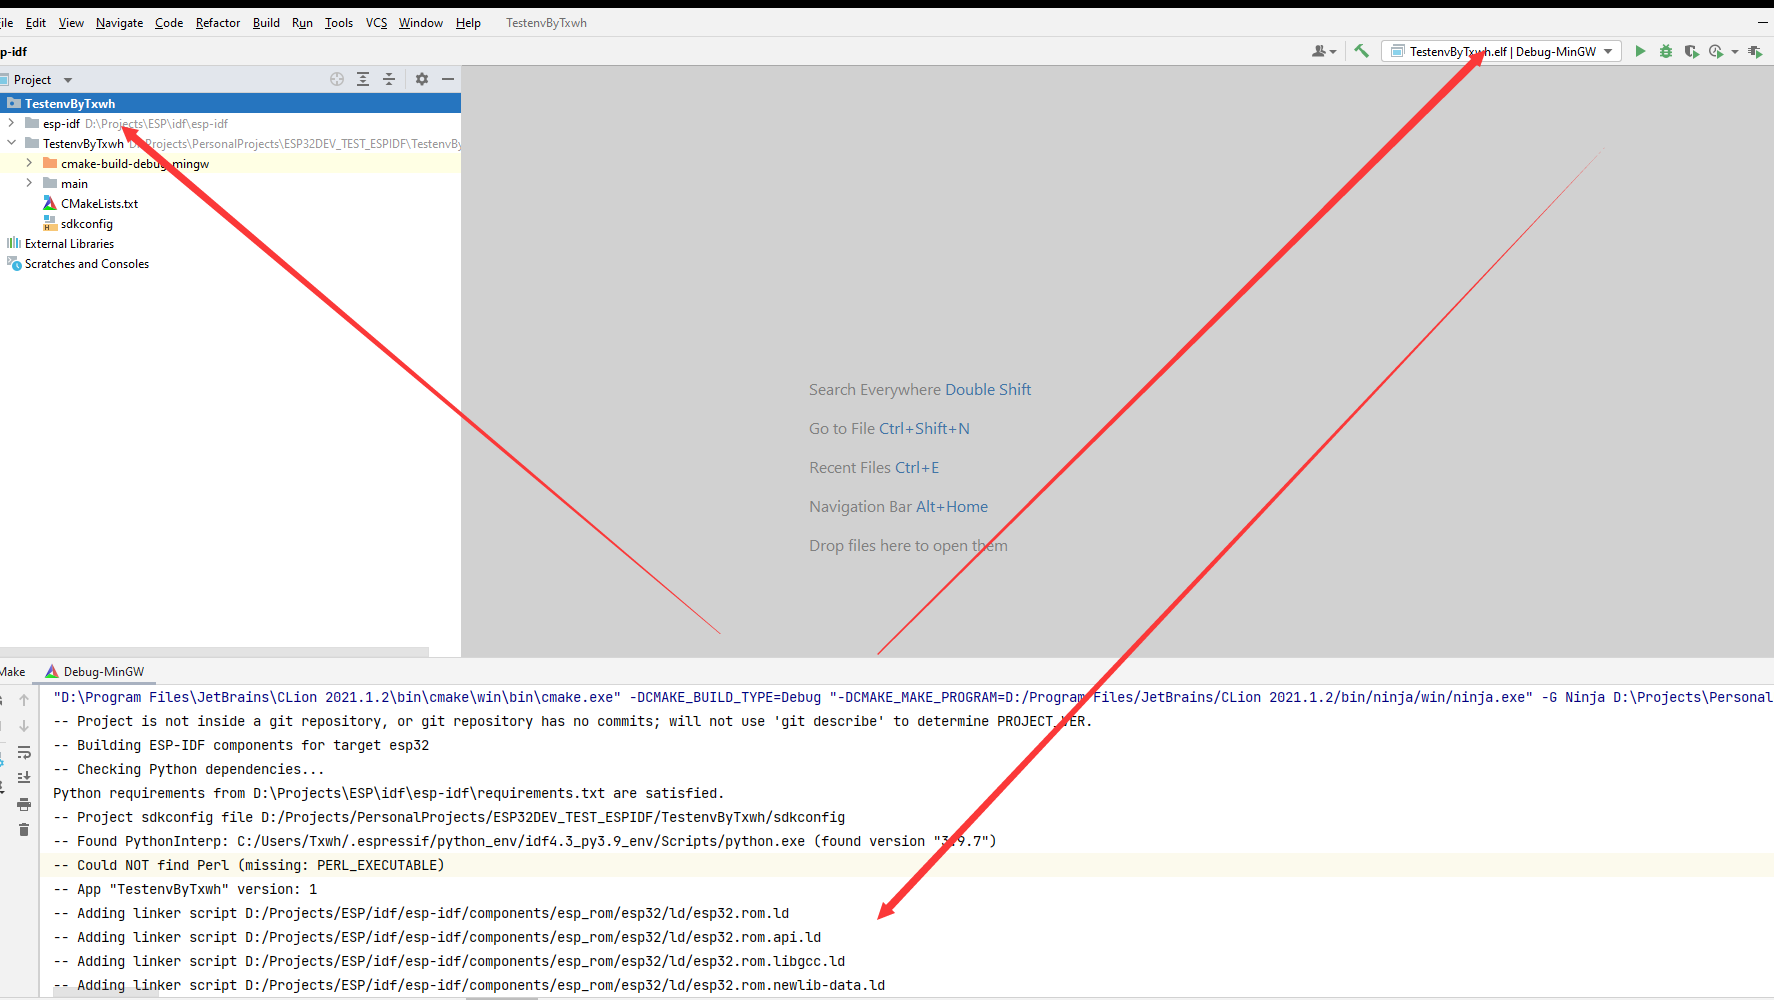Expand the cmake-build-debug-mingw folder
Image resolution: width=1774 pixels, height=1000 pixels.
[x=29, y=163]
